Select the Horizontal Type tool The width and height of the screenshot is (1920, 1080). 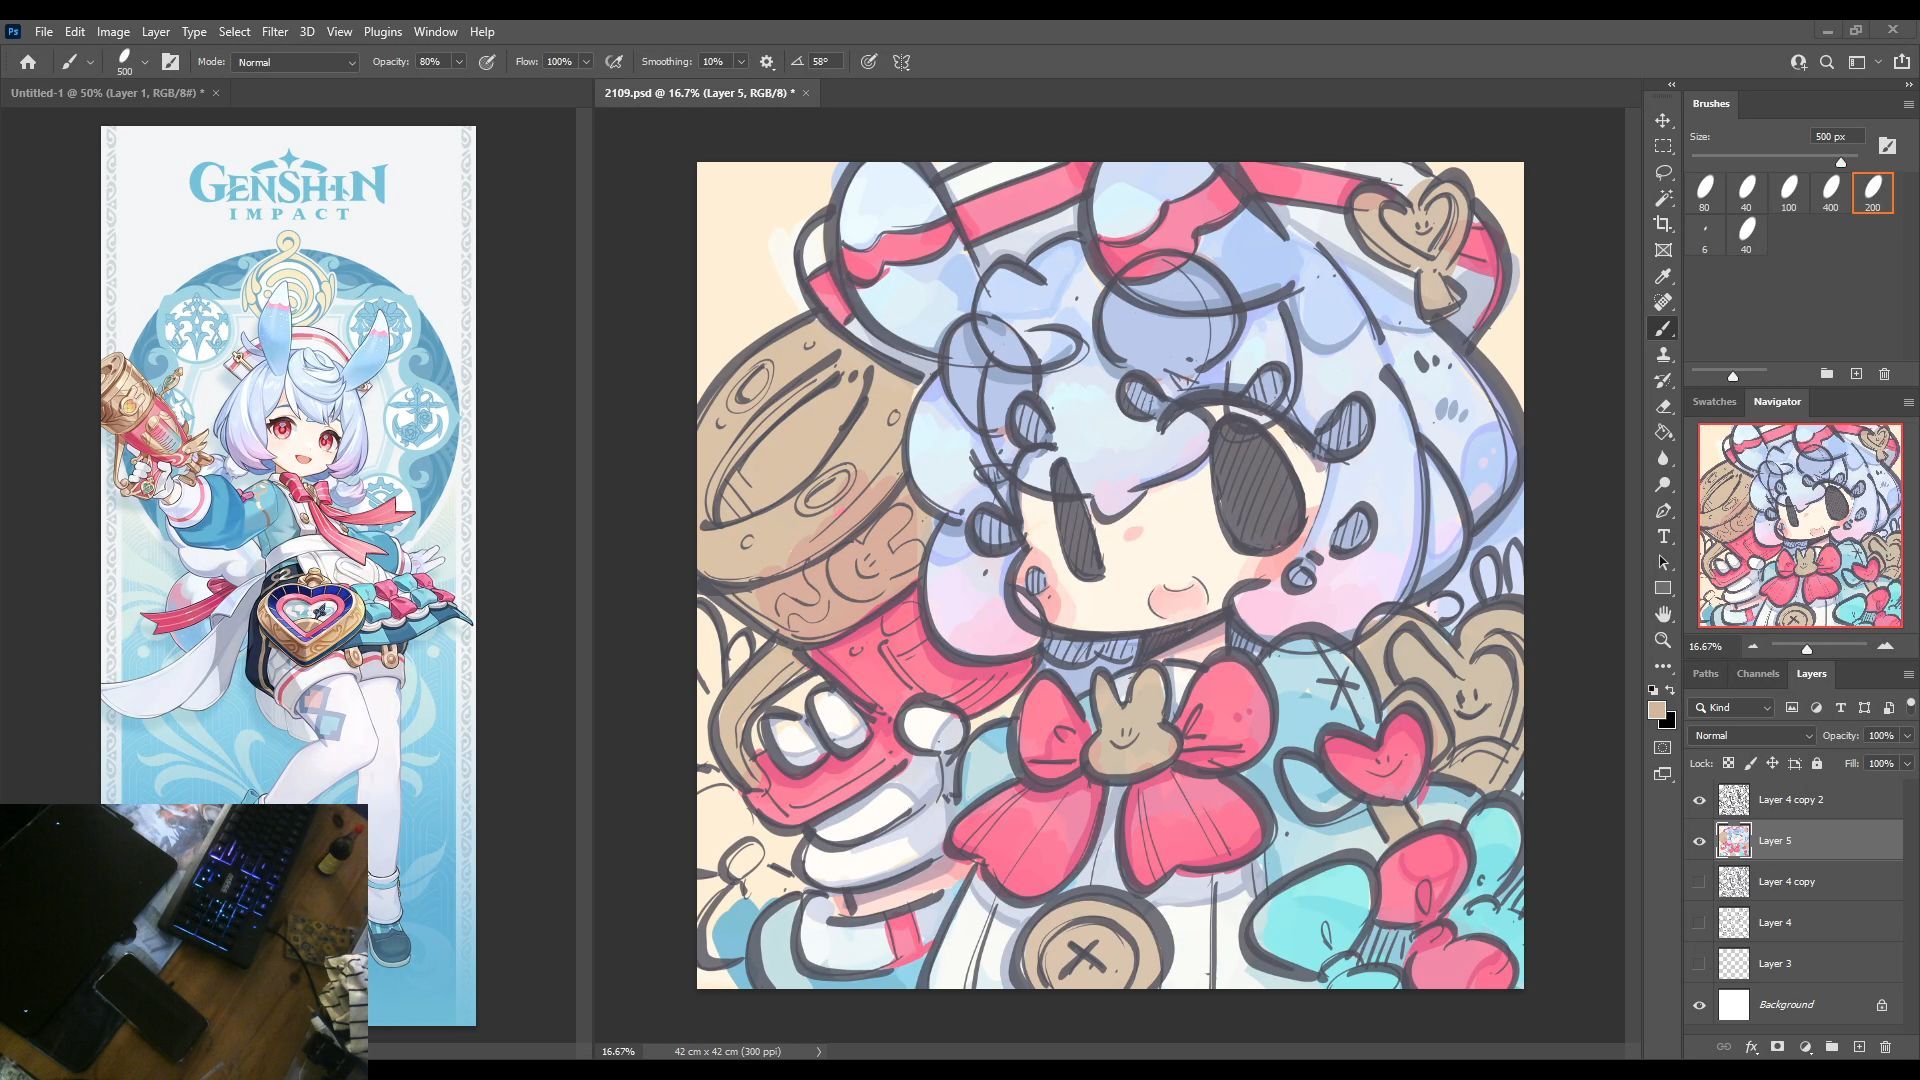point(1663,536)
